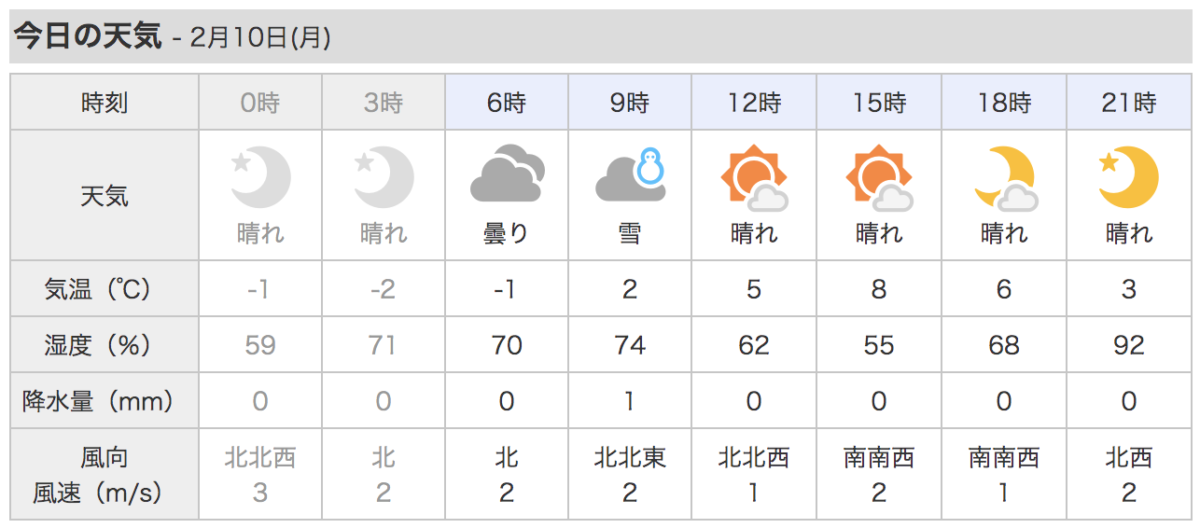Click the 風向 風速 row label
The height and width of the screenshot is (528, 1200).
coord(105,474)
